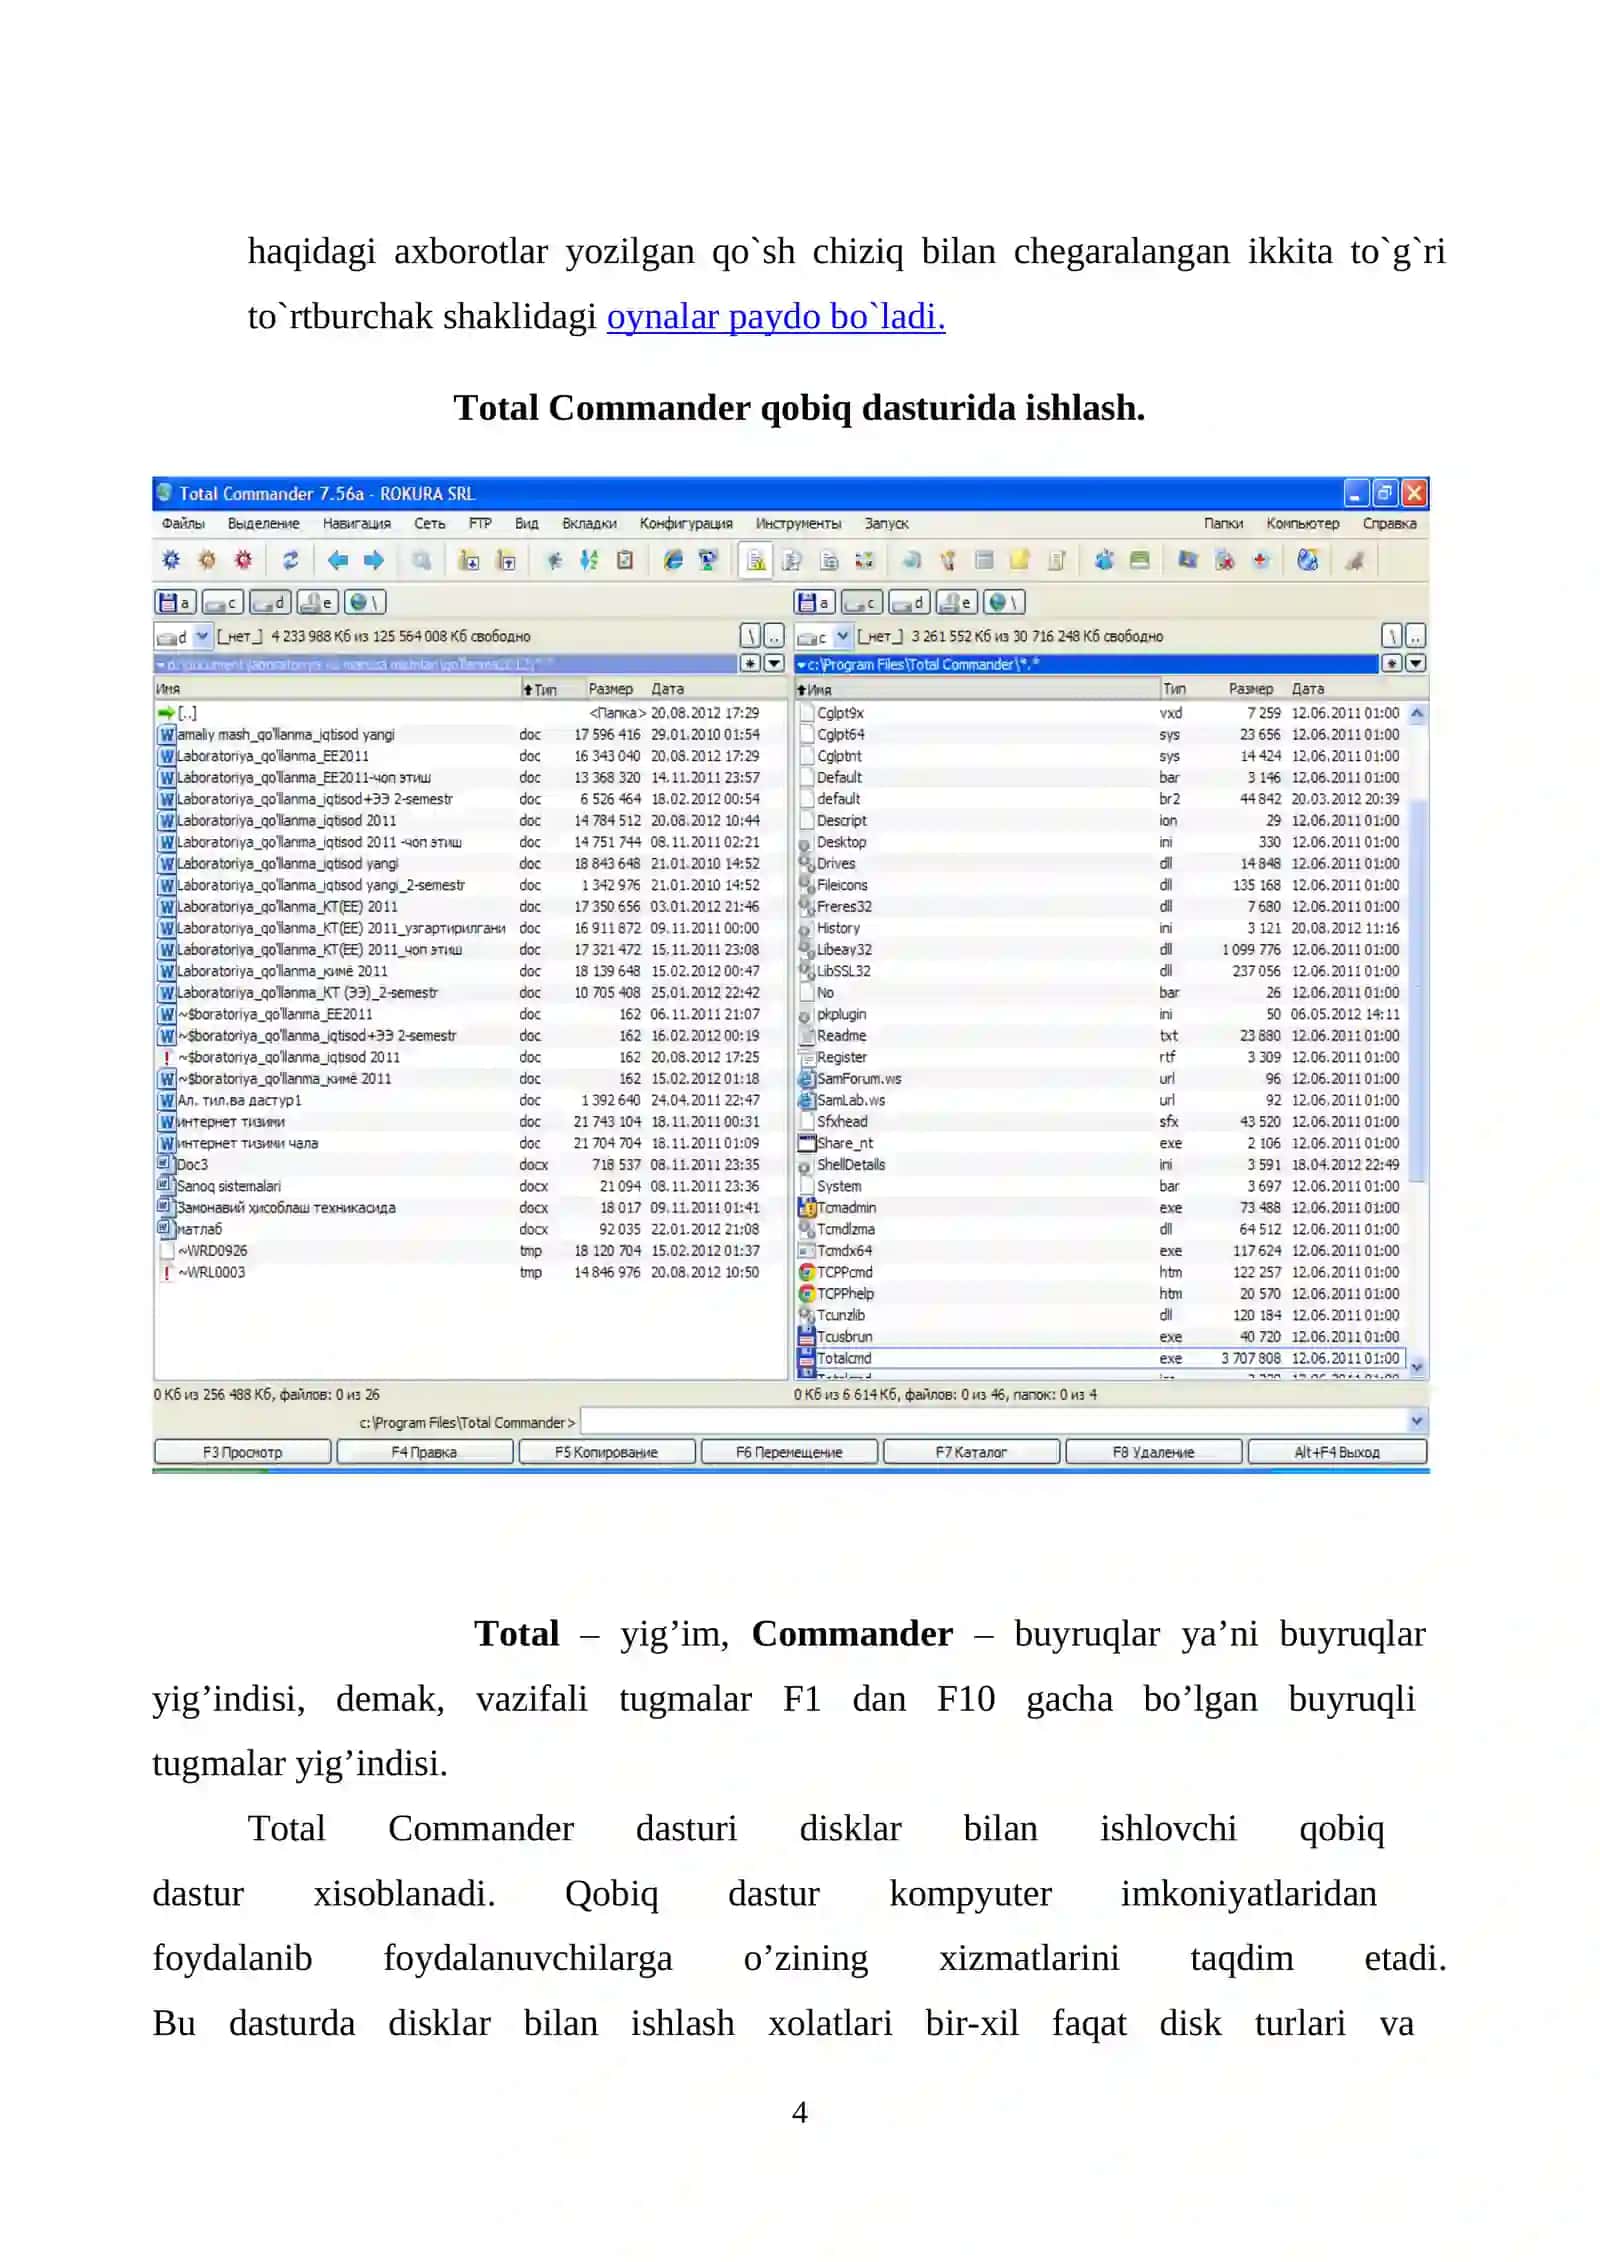Click the first folder-with-arrow icon after search
The image size is (1600, 2262).
pos(469,560)
